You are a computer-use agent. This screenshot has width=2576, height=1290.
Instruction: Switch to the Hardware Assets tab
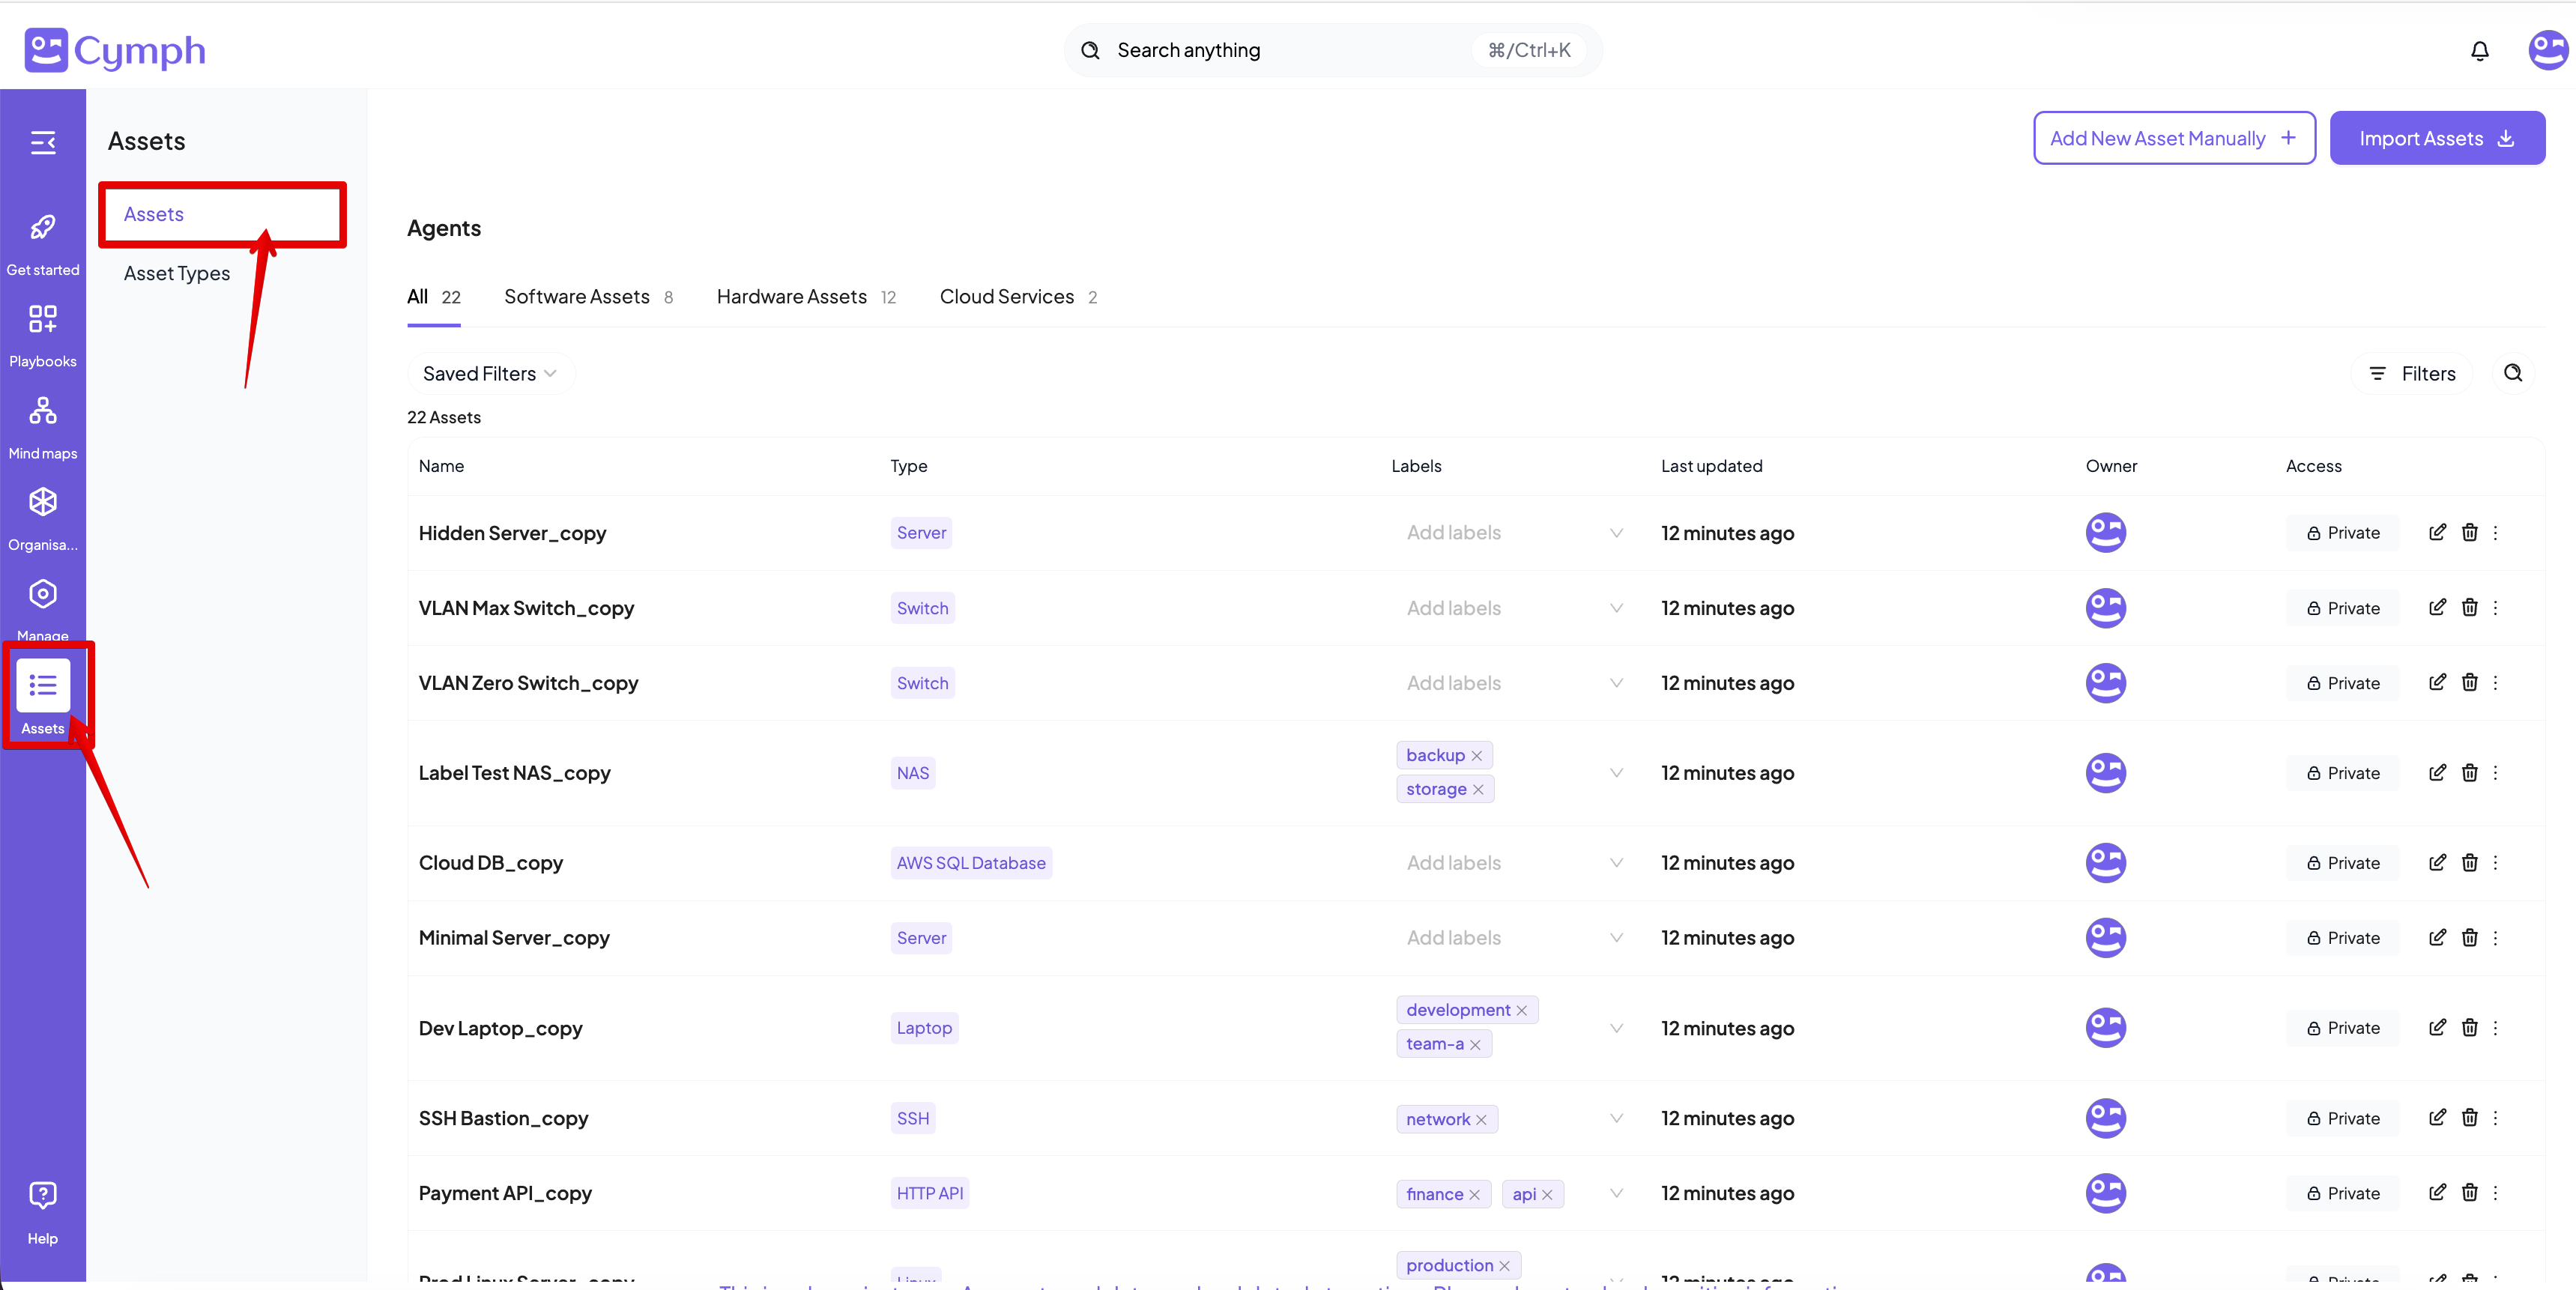[791, 296]
